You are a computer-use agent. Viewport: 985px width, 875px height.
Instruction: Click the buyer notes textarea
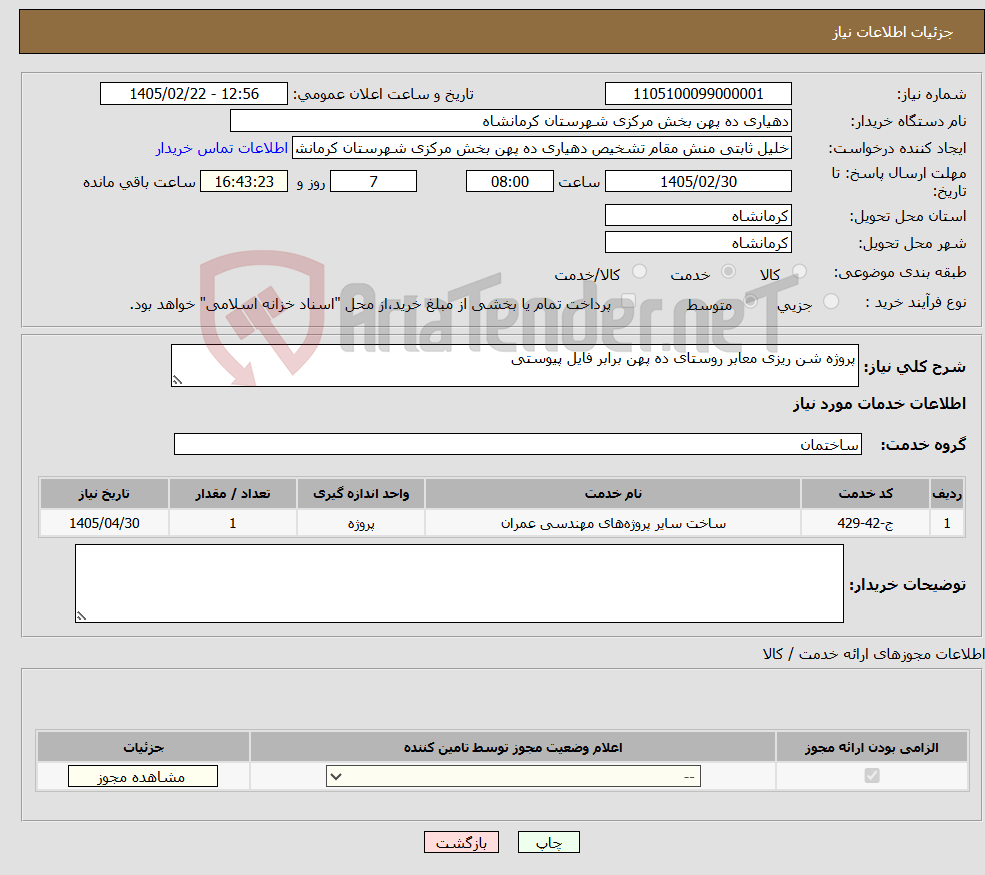coord(459,584)
